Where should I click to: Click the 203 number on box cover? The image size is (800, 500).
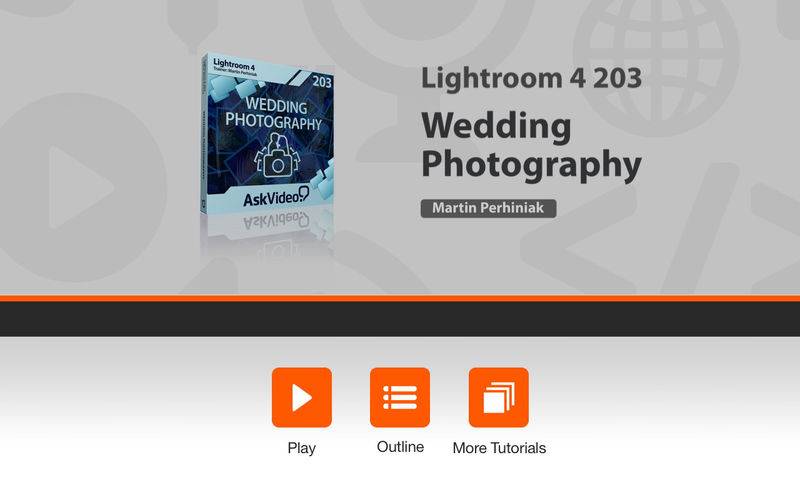coord(322,82)
